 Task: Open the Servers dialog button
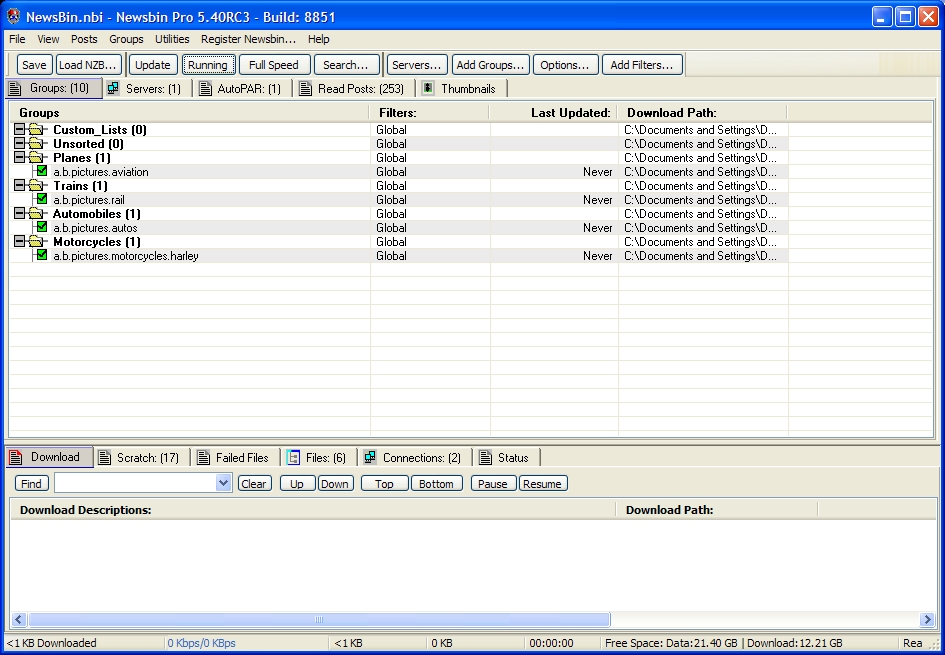417,65
